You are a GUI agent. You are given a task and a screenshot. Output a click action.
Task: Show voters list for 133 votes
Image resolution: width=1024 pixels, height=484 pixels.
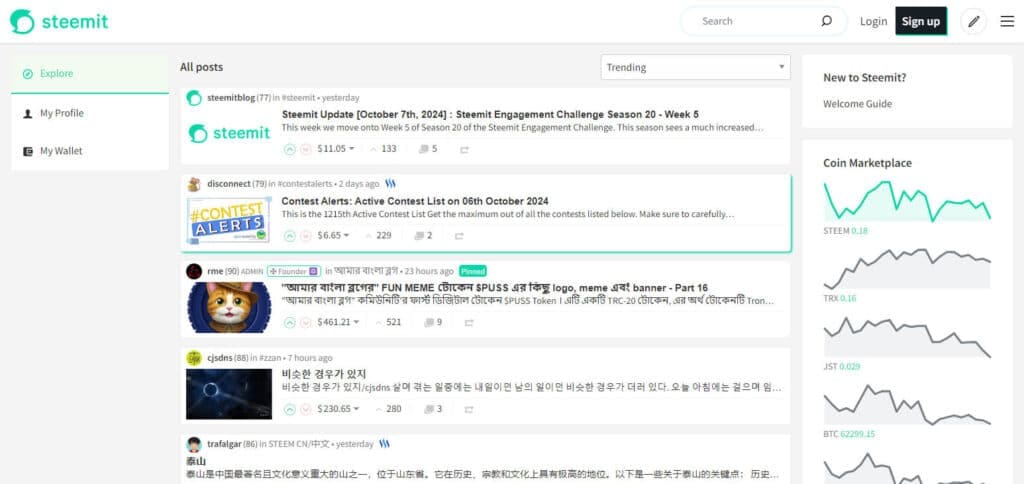383,149
